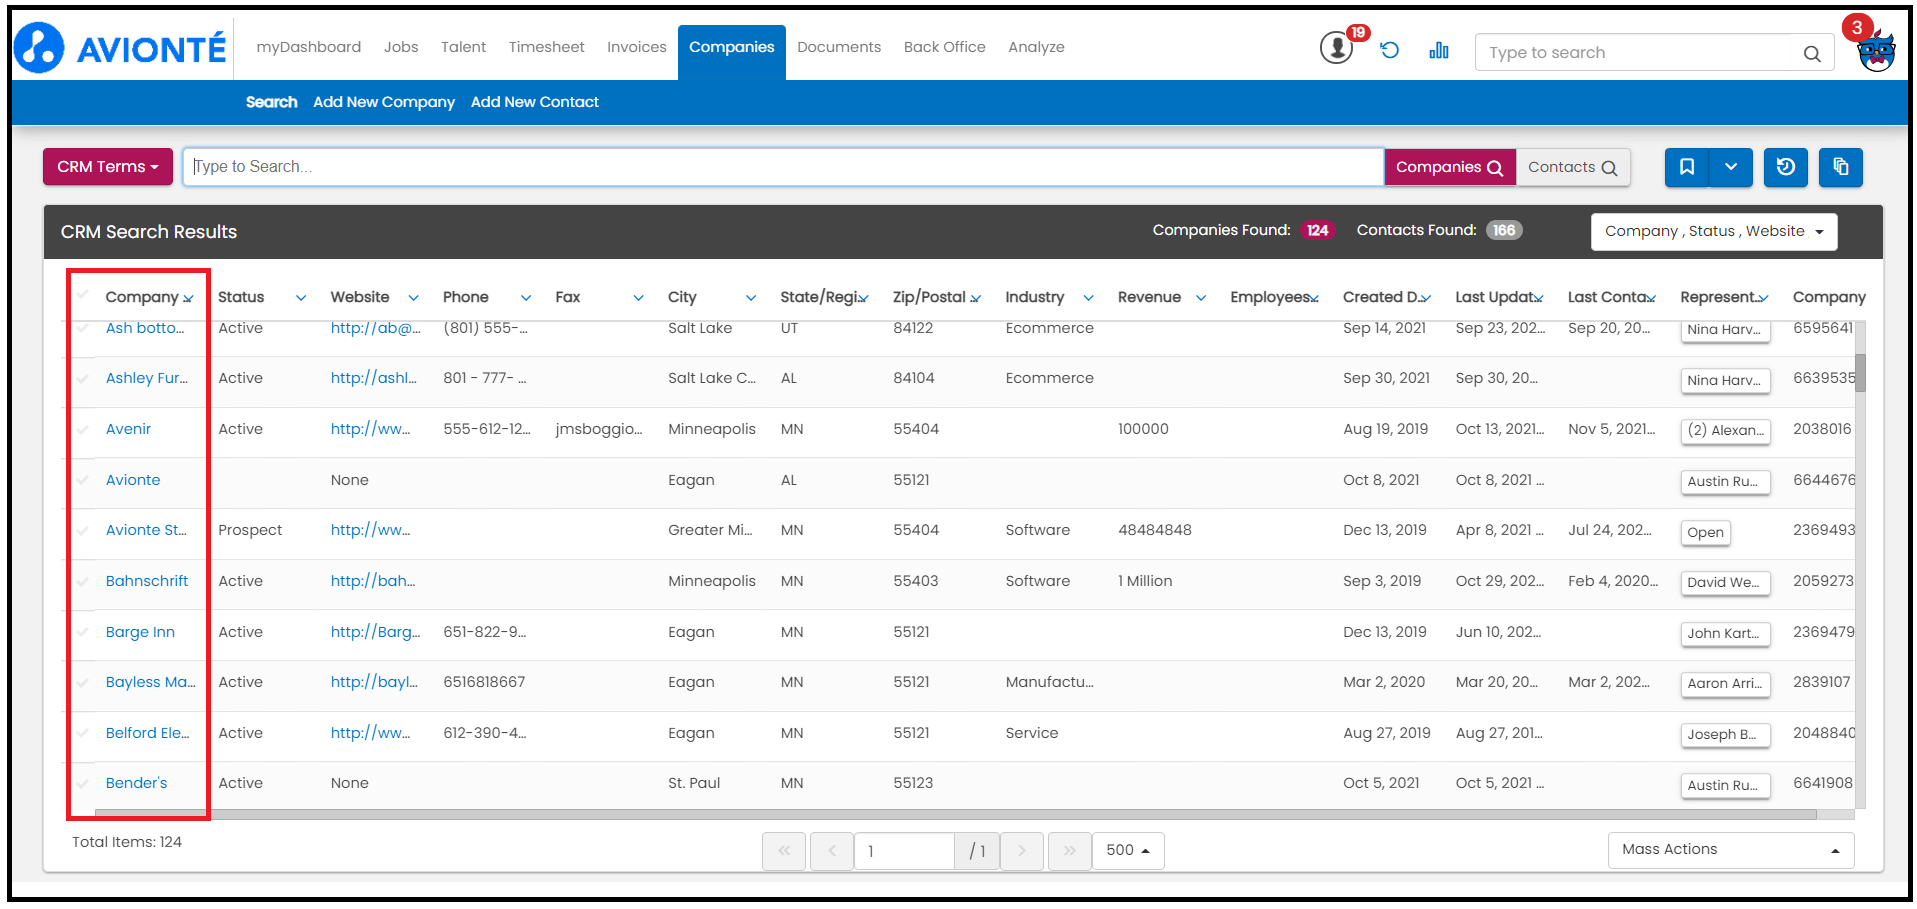Open the Mass Actions dropdown
1917x909 pixels.
pyautogui.click(x=1731, y=850)
